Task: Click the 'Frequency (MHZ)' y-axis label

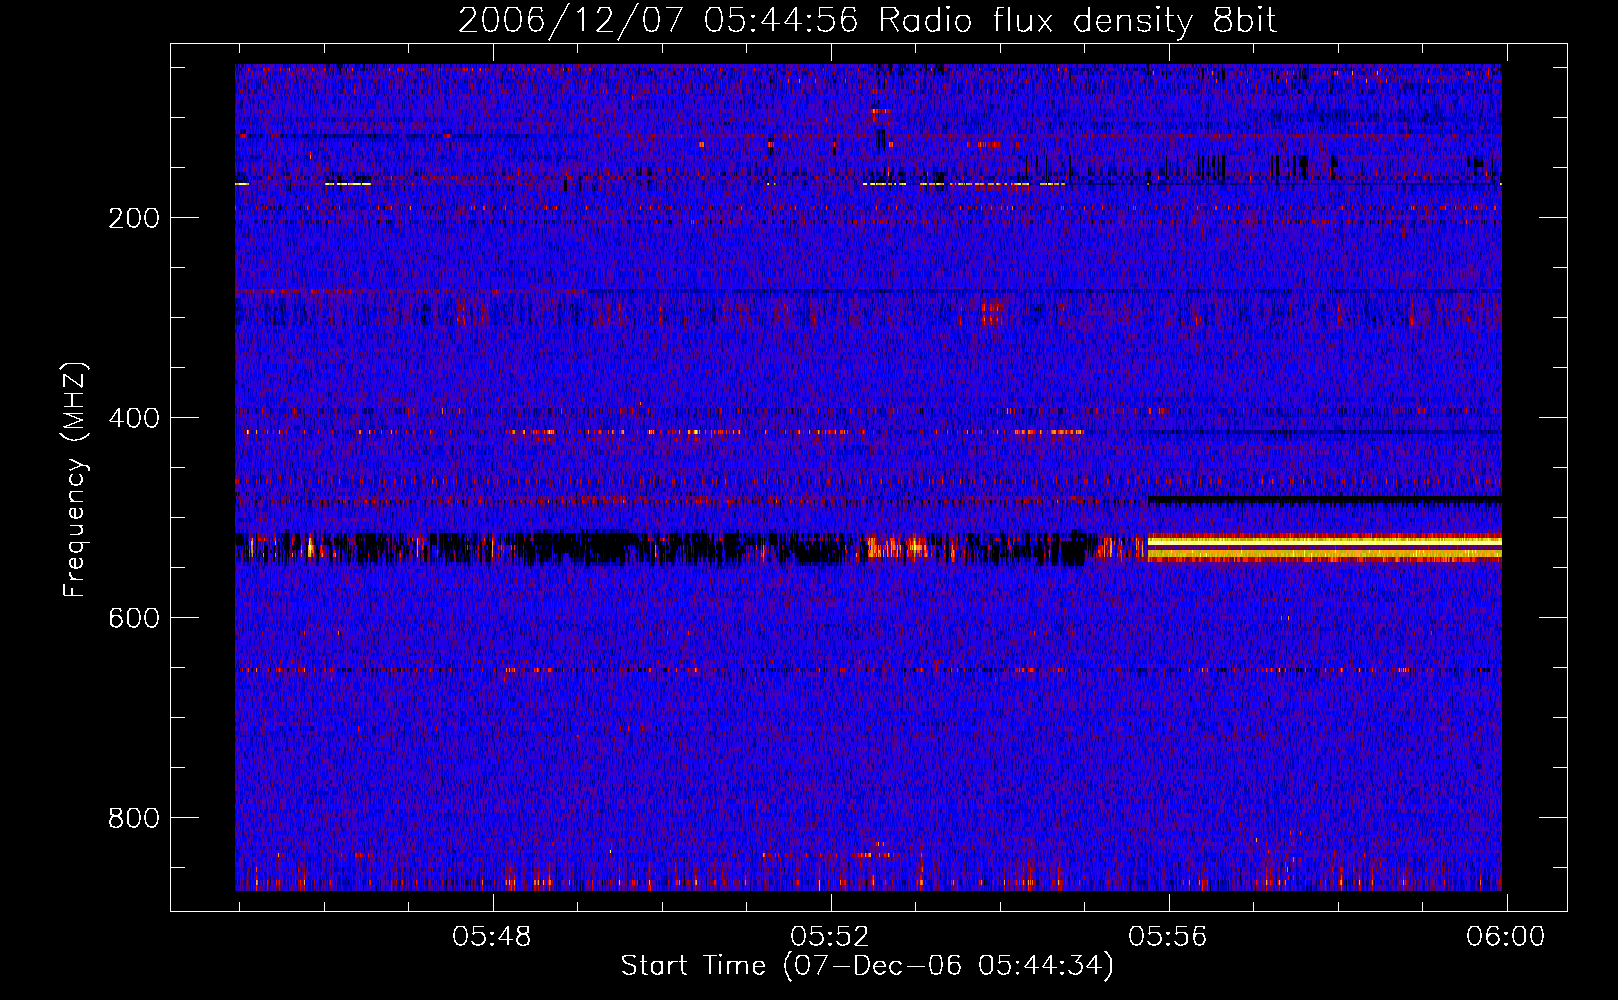Action: tap(75, 480)
